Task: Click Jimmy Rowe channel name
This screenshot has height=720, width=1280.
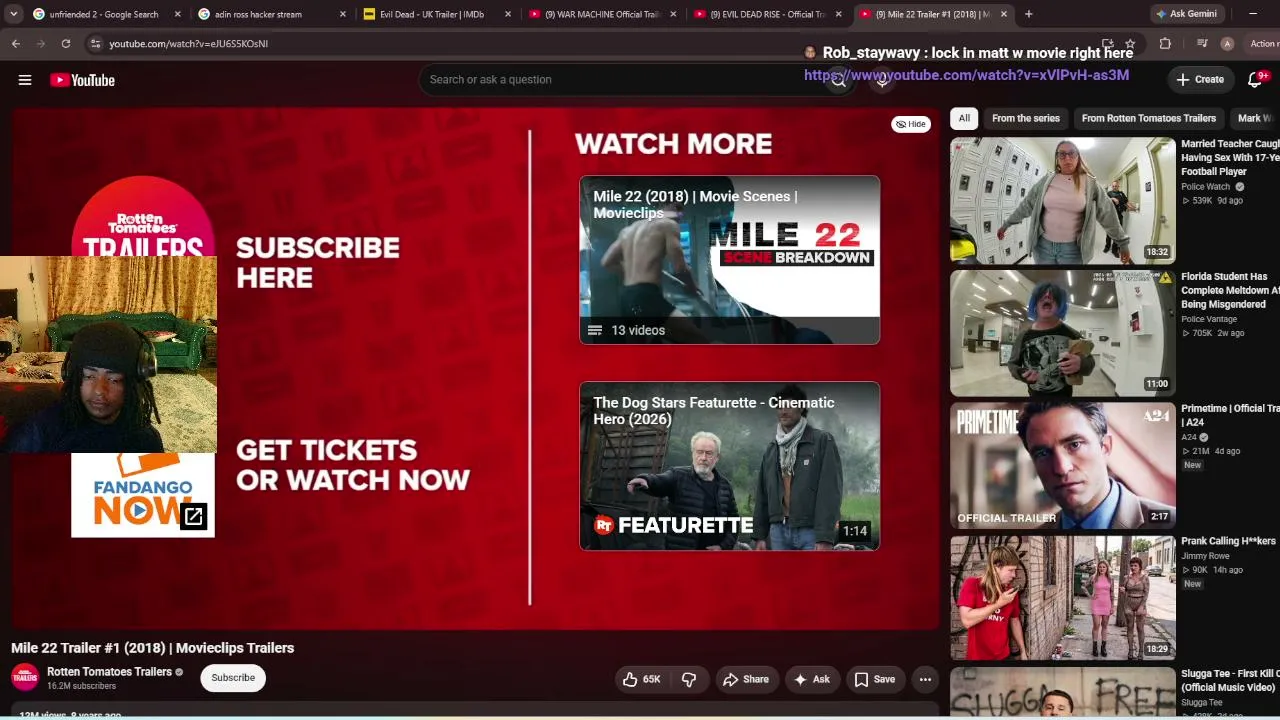Action: pos(1205,556)
